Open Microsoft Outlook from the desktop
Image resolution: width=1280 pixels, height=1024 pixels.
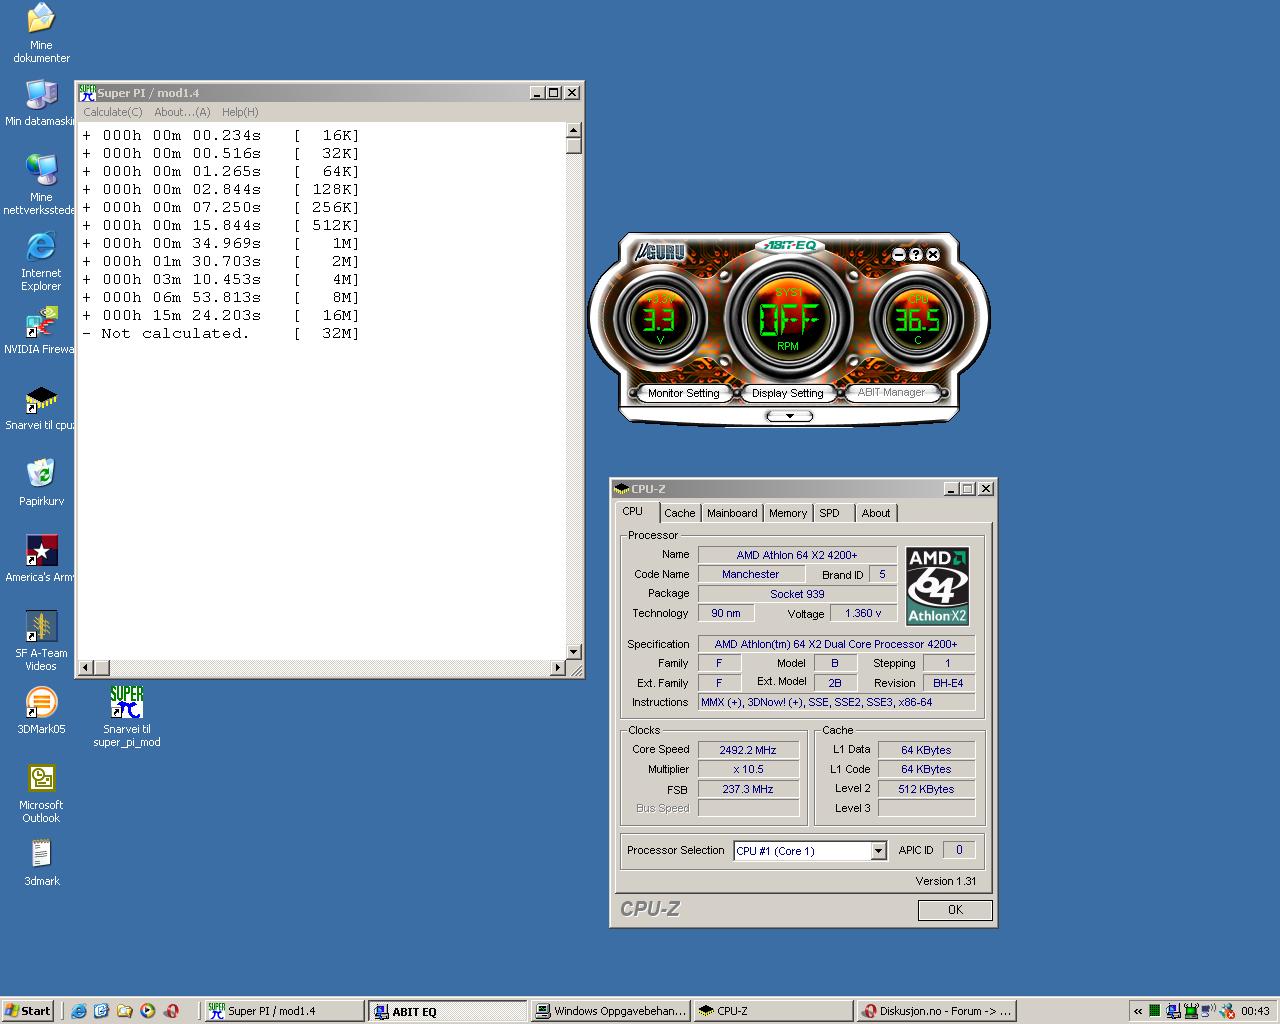pos(41,793)
